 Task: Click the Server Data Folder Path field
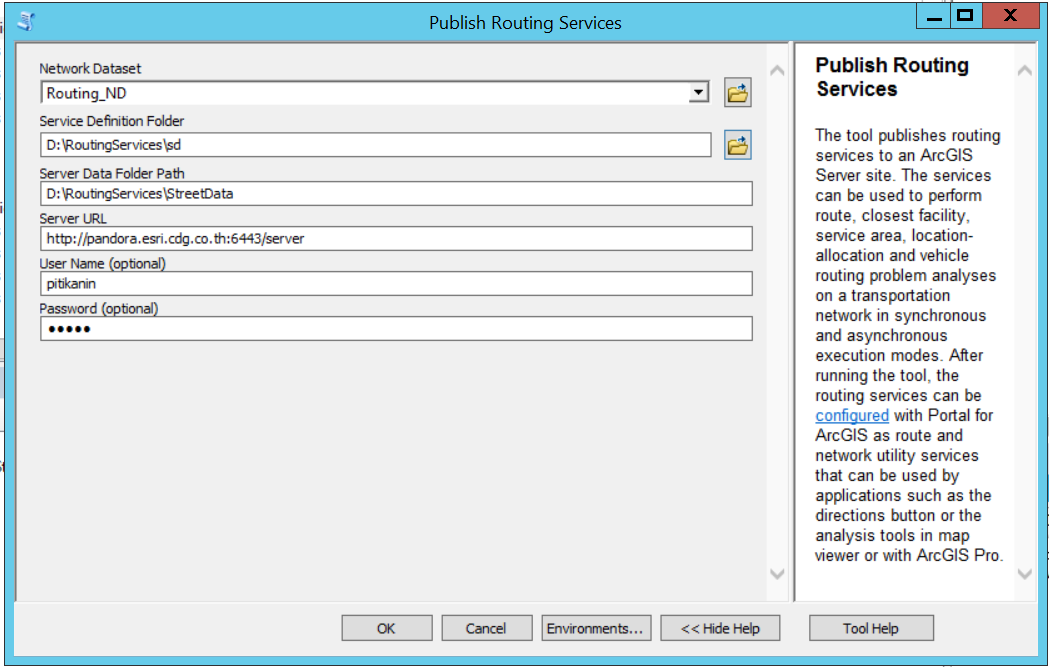point(396,193)
